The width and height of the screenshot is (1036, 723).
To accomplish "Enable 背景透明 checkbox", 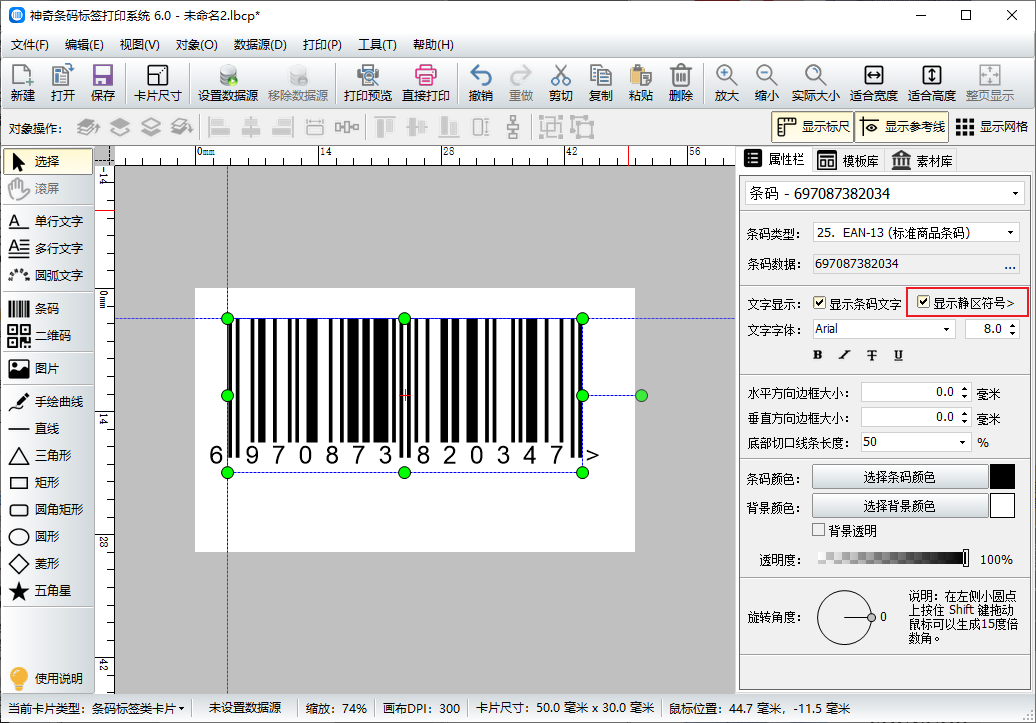I will [819, 530].
